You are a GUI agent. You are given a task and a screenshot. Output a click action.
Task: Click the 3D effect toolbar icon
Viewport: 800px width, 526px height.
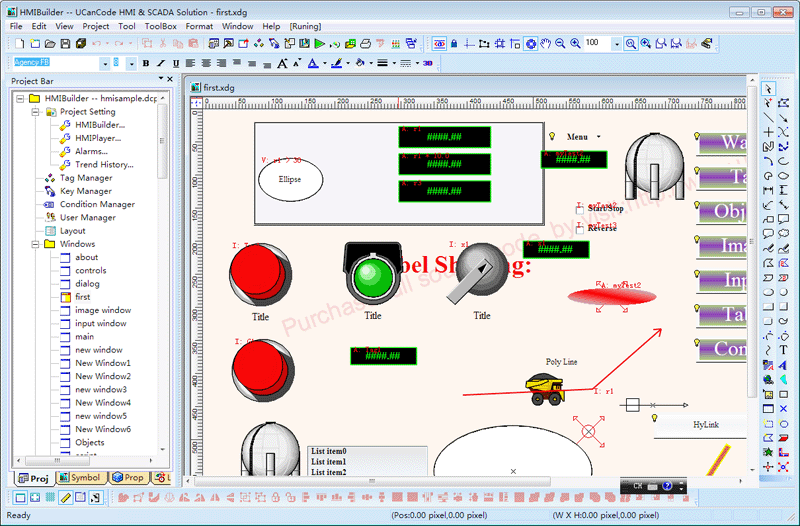point(427,63)
